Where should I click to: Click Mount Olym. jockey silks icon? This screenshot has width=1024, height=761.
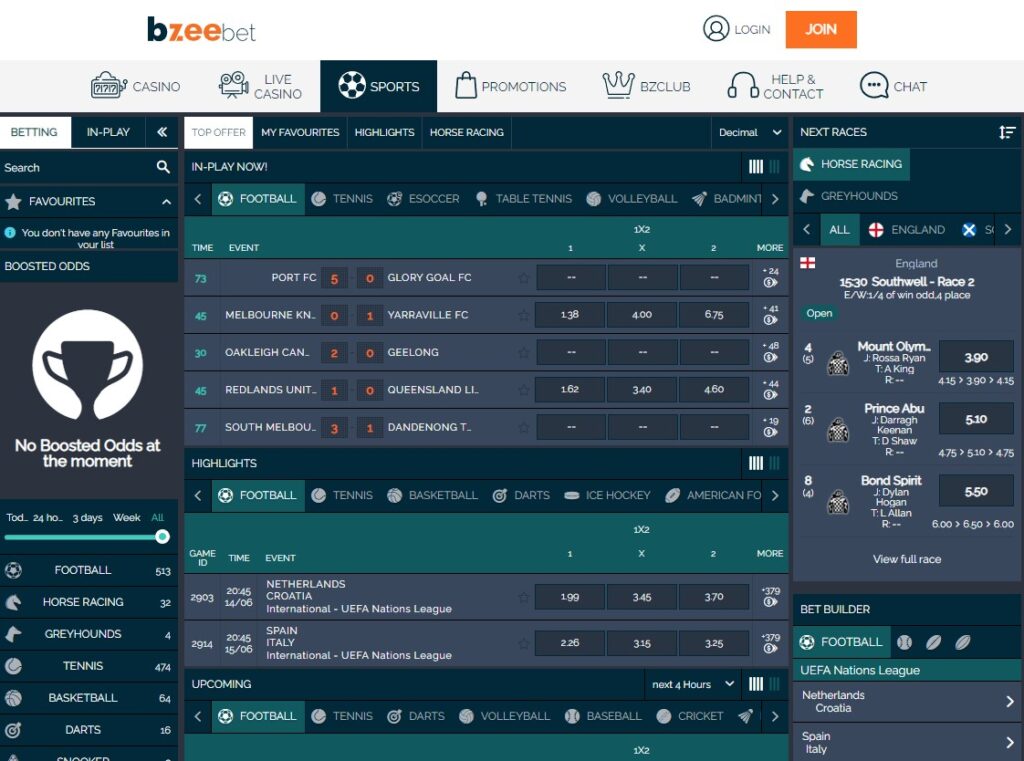(x=838, y=363)
